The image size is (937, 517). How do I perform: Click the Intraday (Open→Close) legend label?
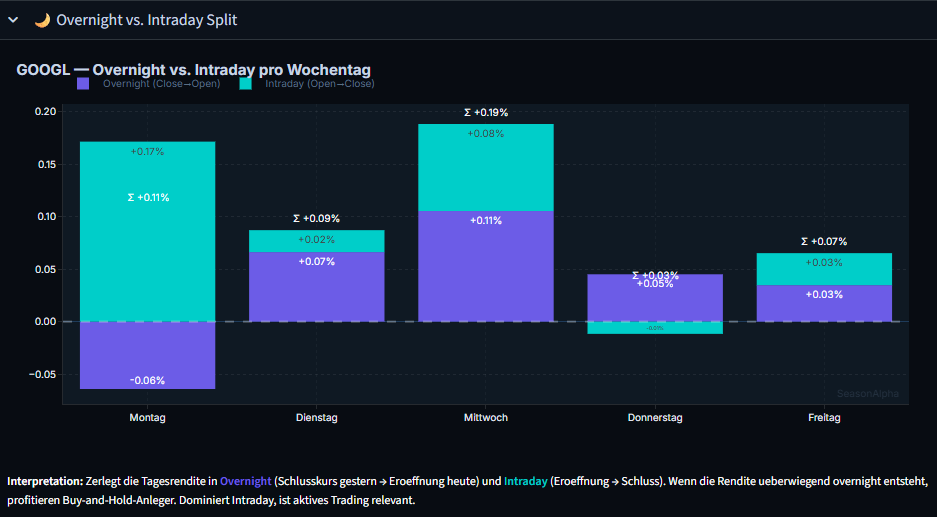(320, 84)
